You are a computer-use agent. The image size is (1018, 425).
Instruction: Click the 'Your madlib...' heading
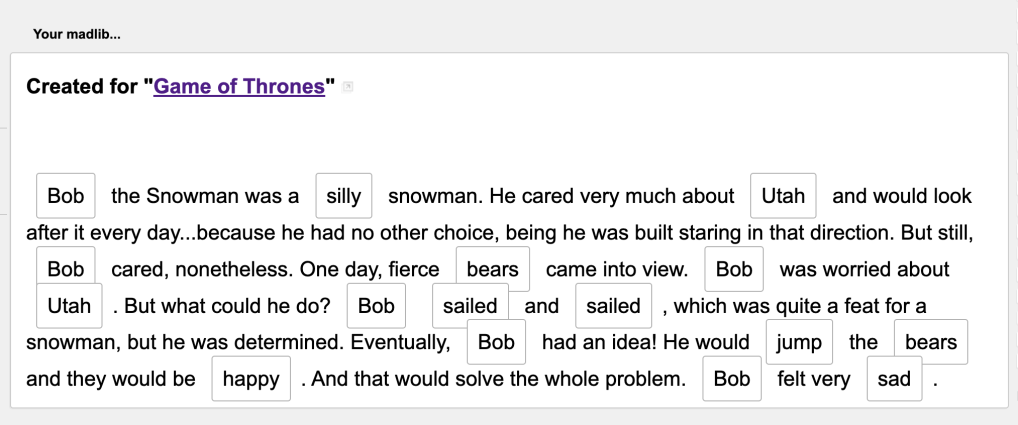coord(77,34)
